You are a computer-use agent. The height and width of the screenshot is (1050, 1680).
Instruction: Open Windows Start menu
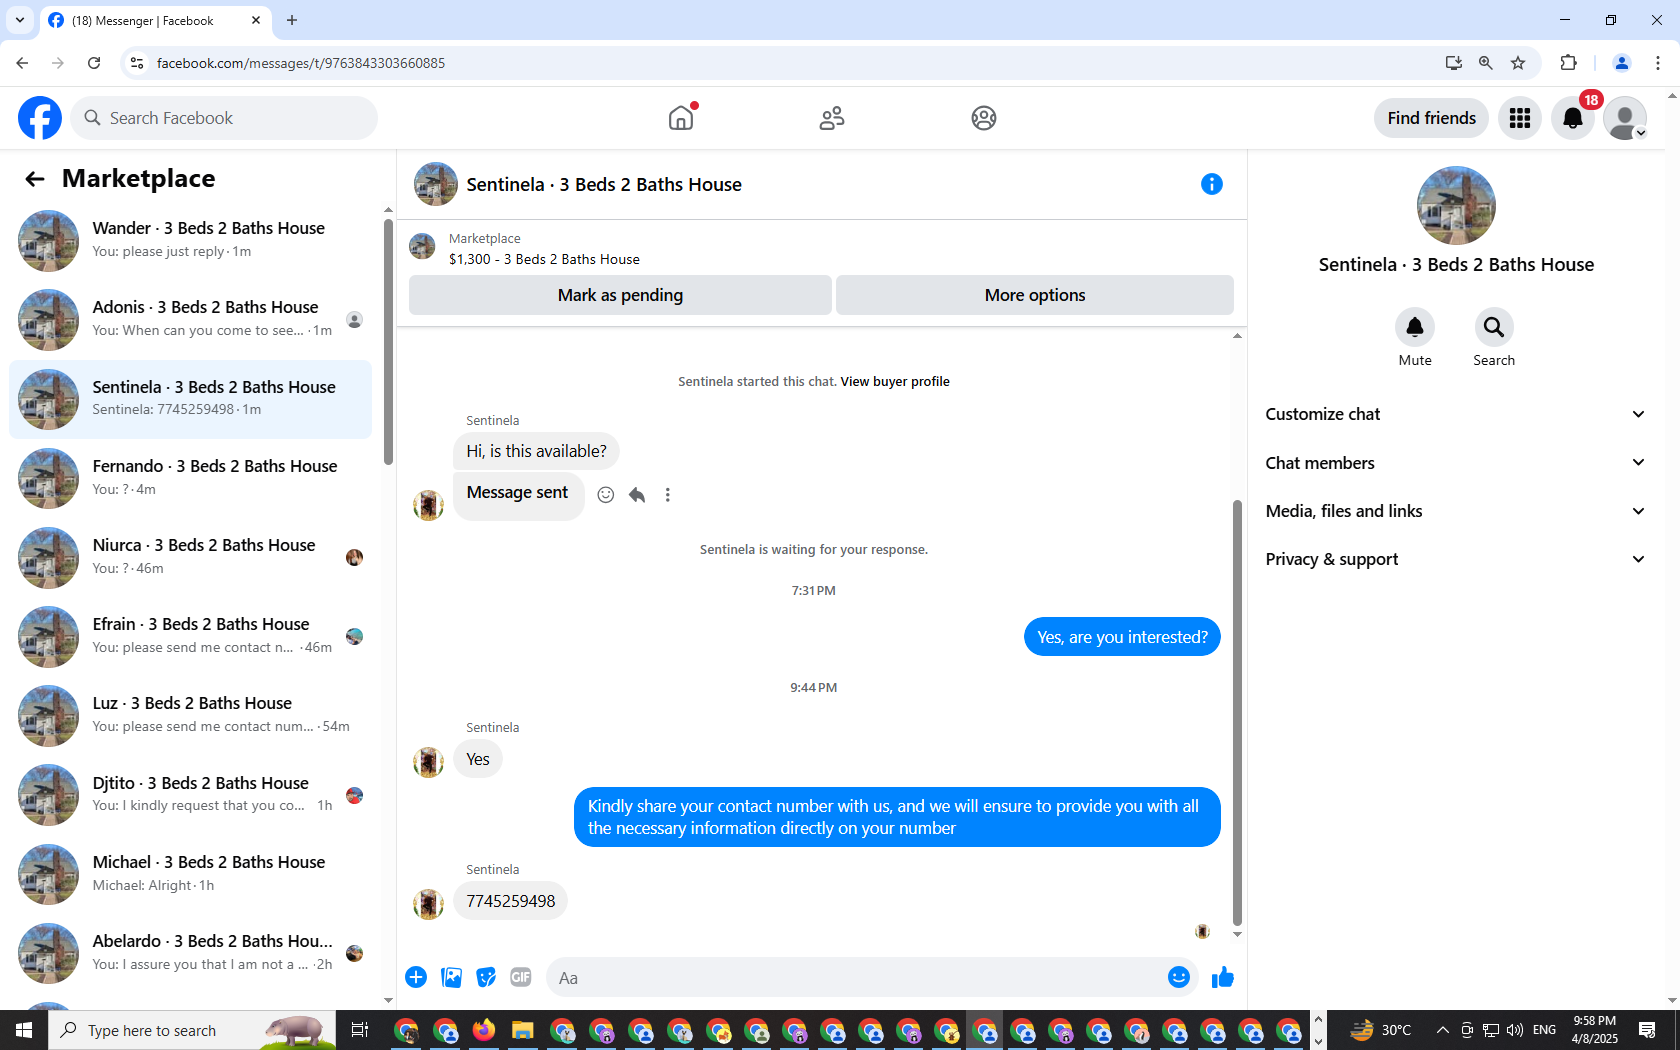pos(24,1030)
